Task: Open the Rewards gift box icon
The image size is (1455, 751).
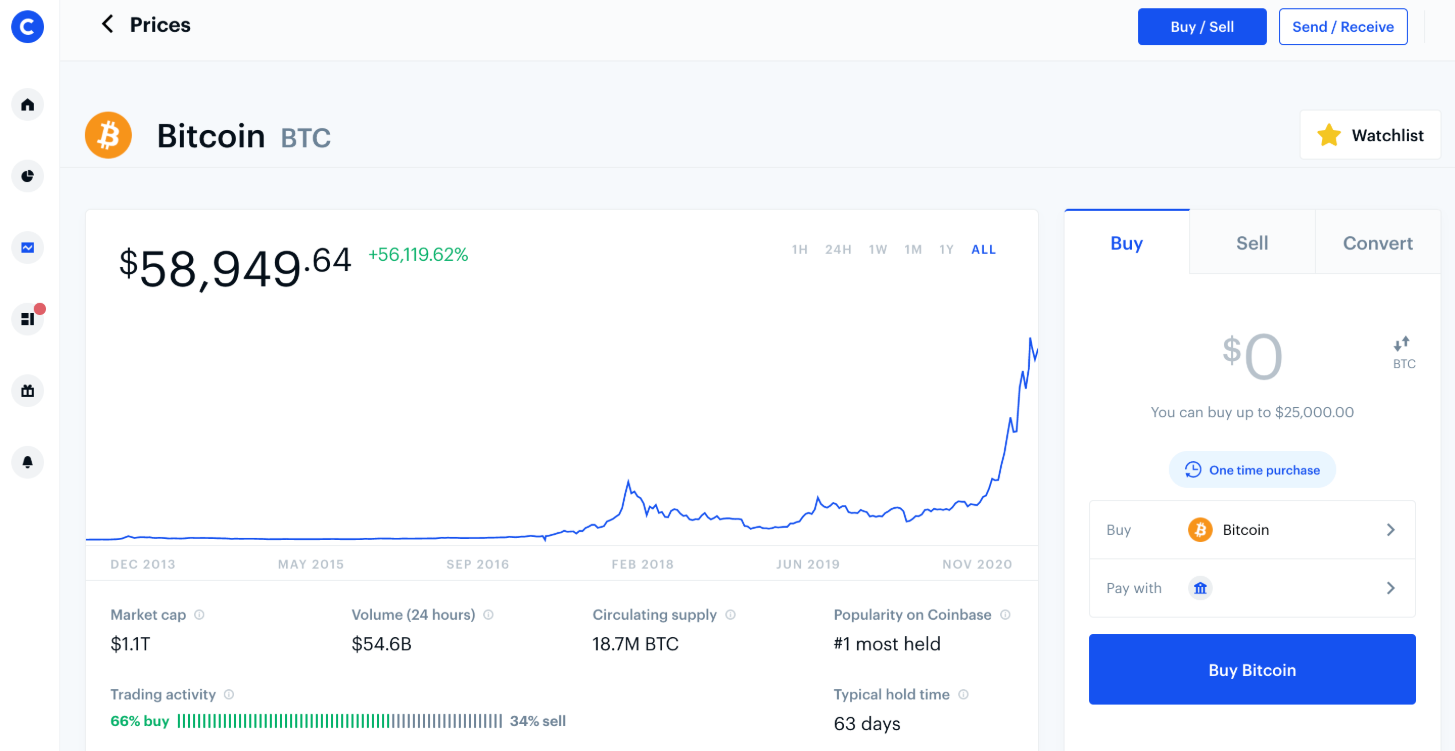Action: [27, 390]
